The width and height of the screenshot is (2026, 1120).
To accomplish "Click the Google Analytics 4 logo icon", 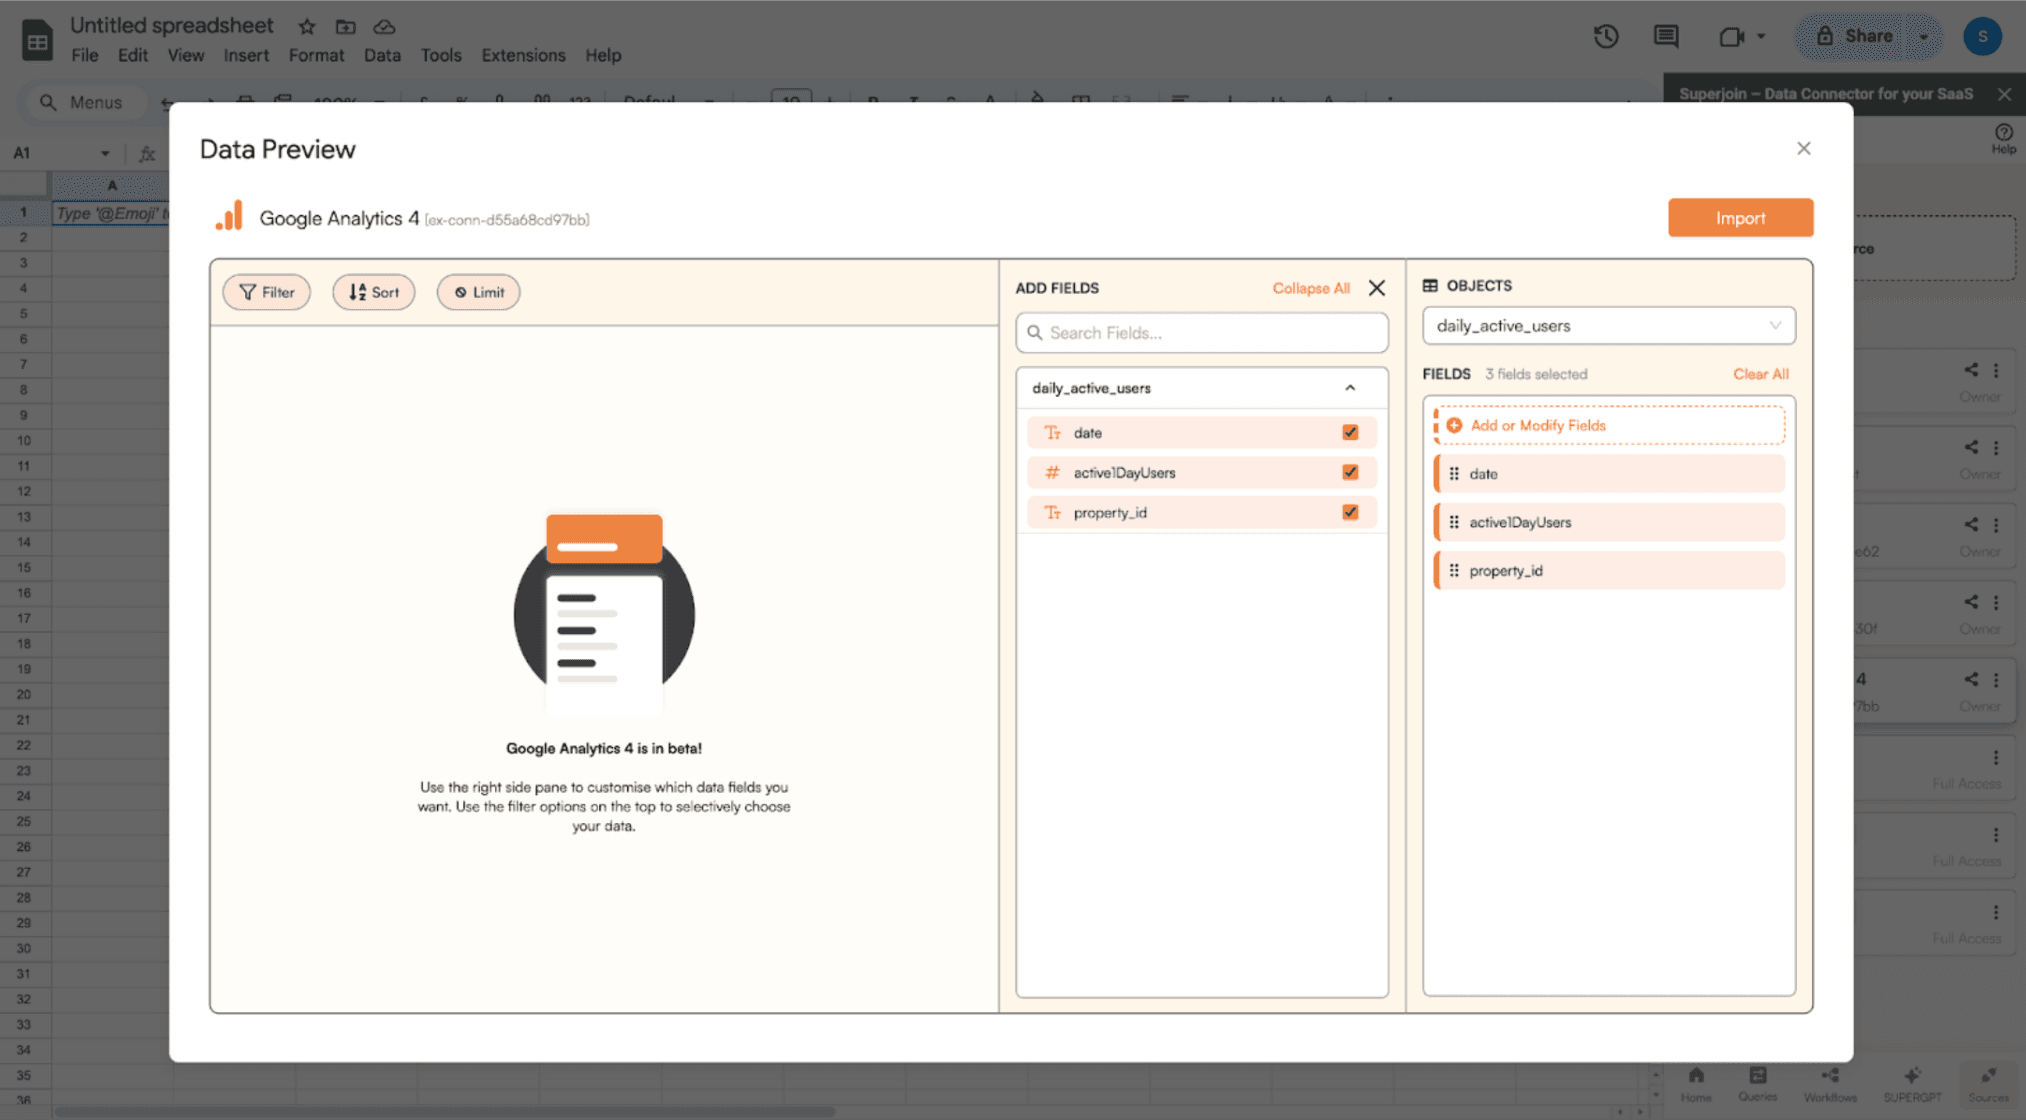I will pyautogui.click(x=229, y=216).
